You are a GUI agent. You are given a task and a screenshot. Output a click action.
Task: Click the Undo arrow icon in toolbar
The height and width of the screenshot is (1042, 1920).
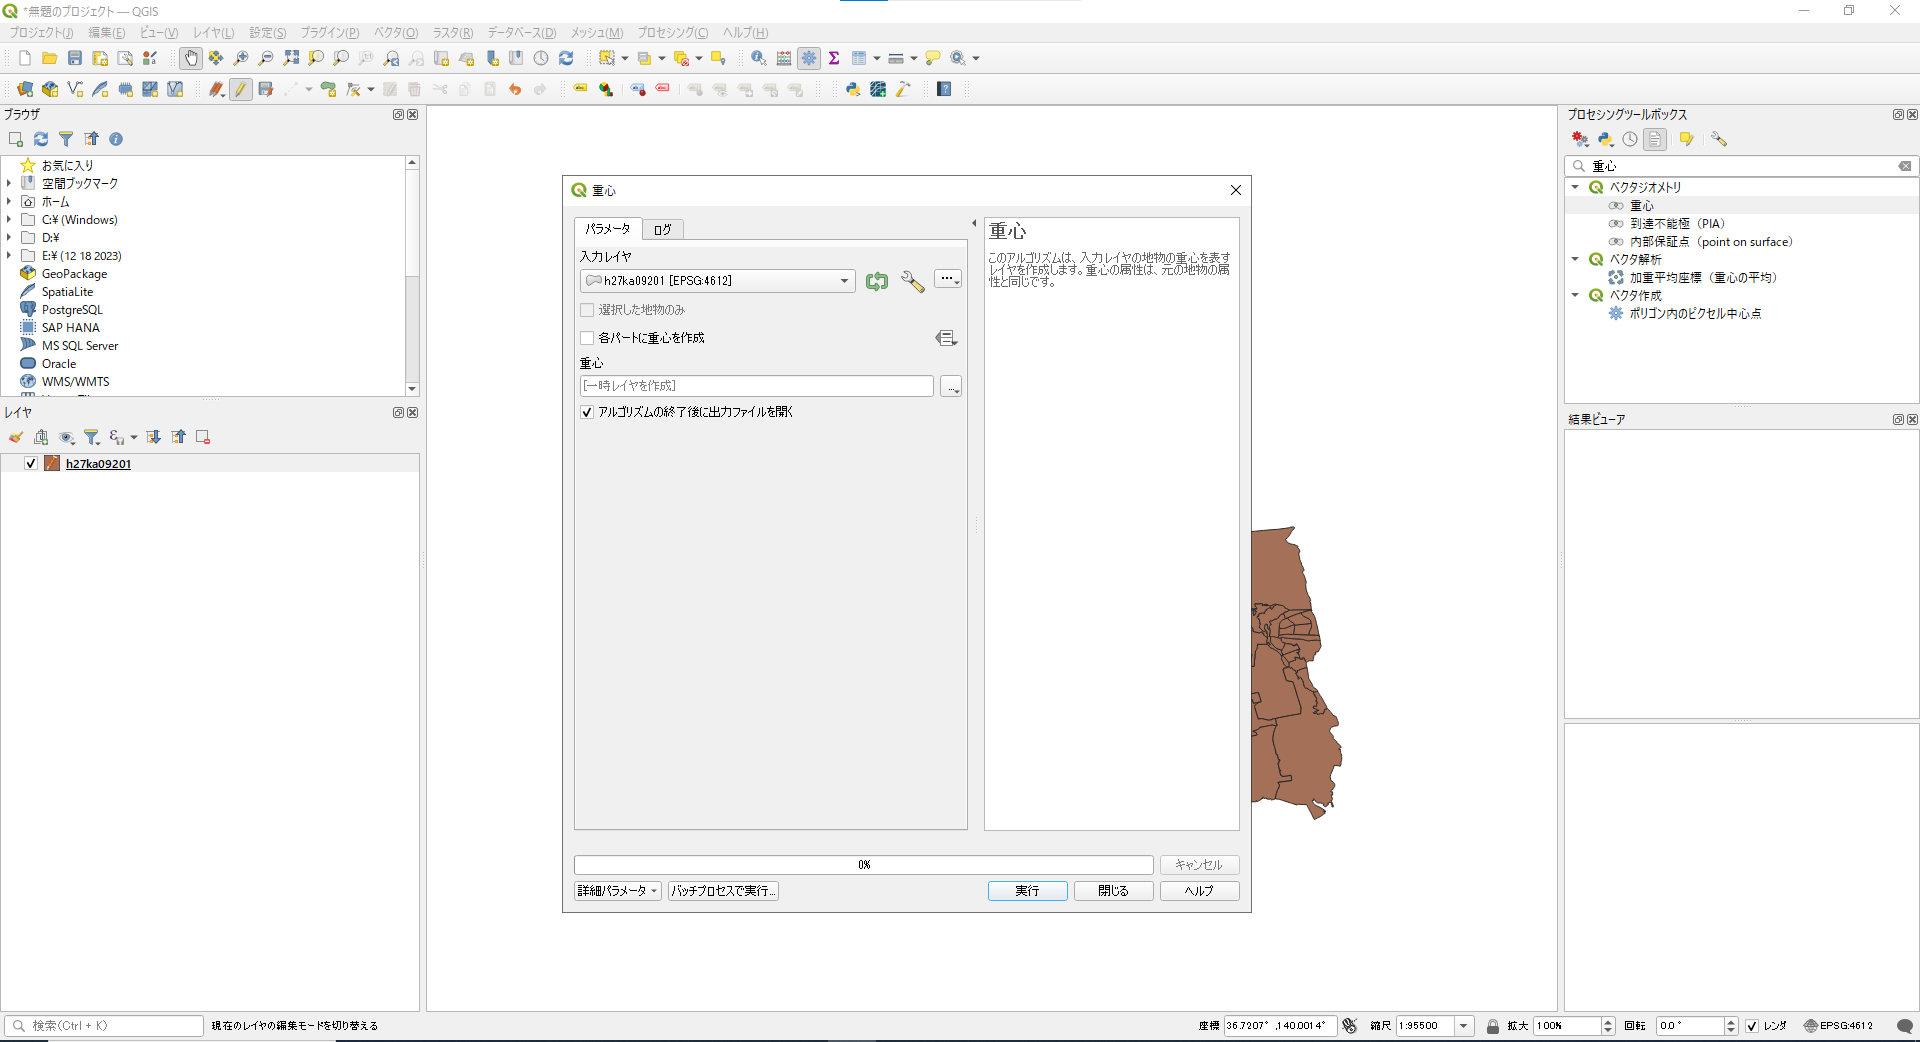(x=515, y=89)
